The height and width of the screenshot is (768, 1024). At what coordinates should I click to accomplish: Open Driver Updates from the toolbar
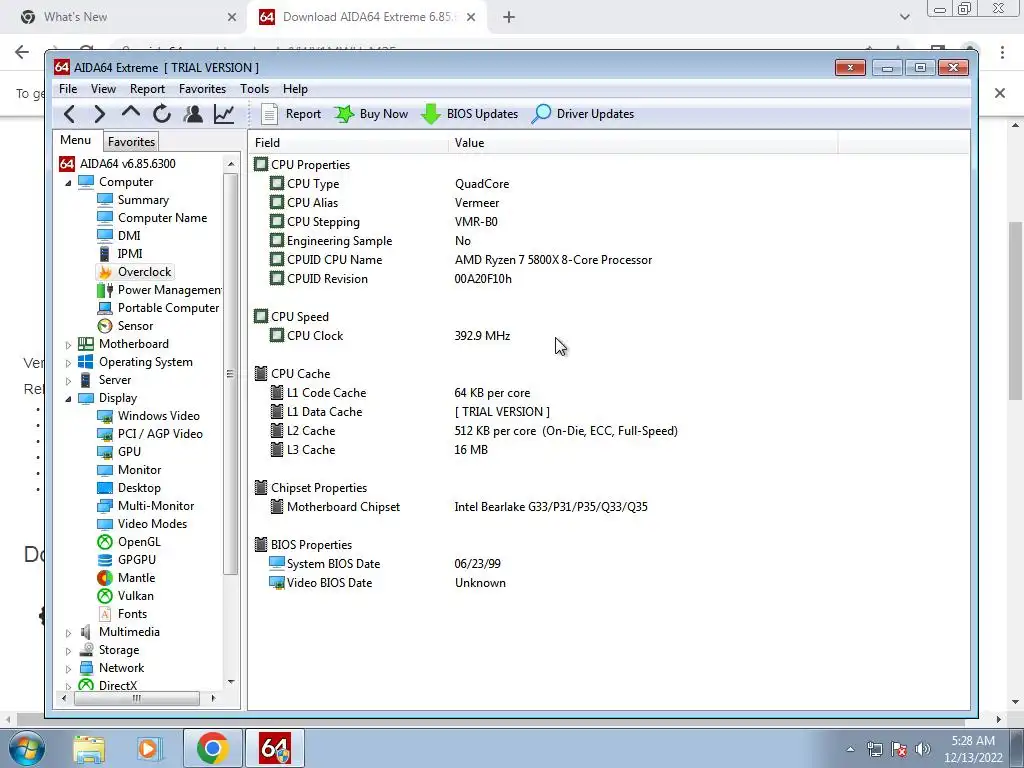(x=583, y=114)
